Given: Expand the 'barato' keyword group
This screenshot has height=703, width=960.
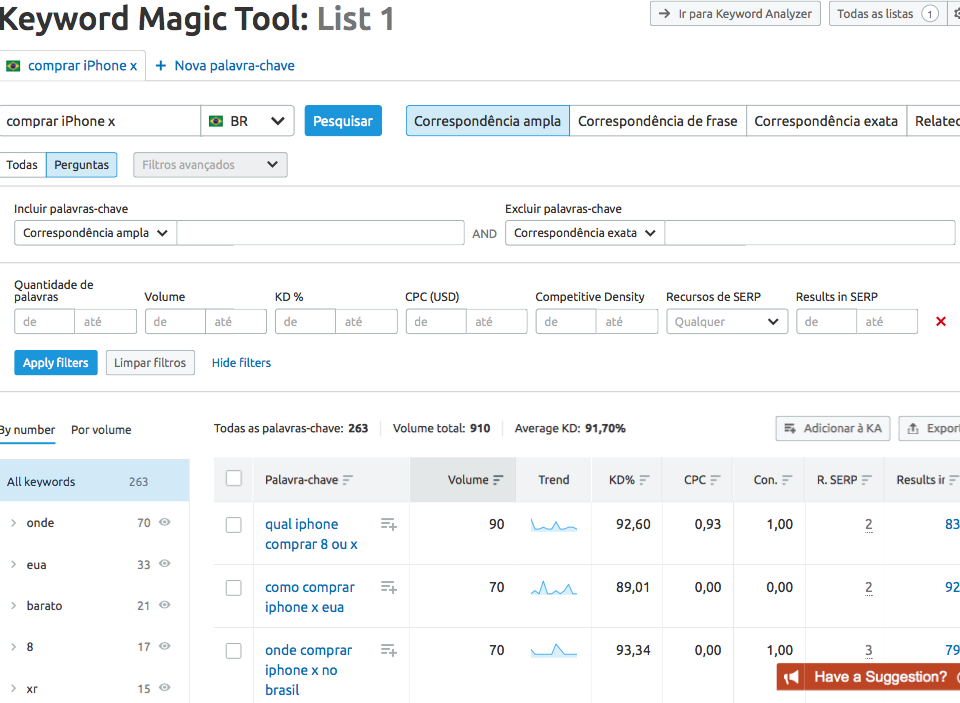Looking at the screenshot, I should [x=13, y=606].
